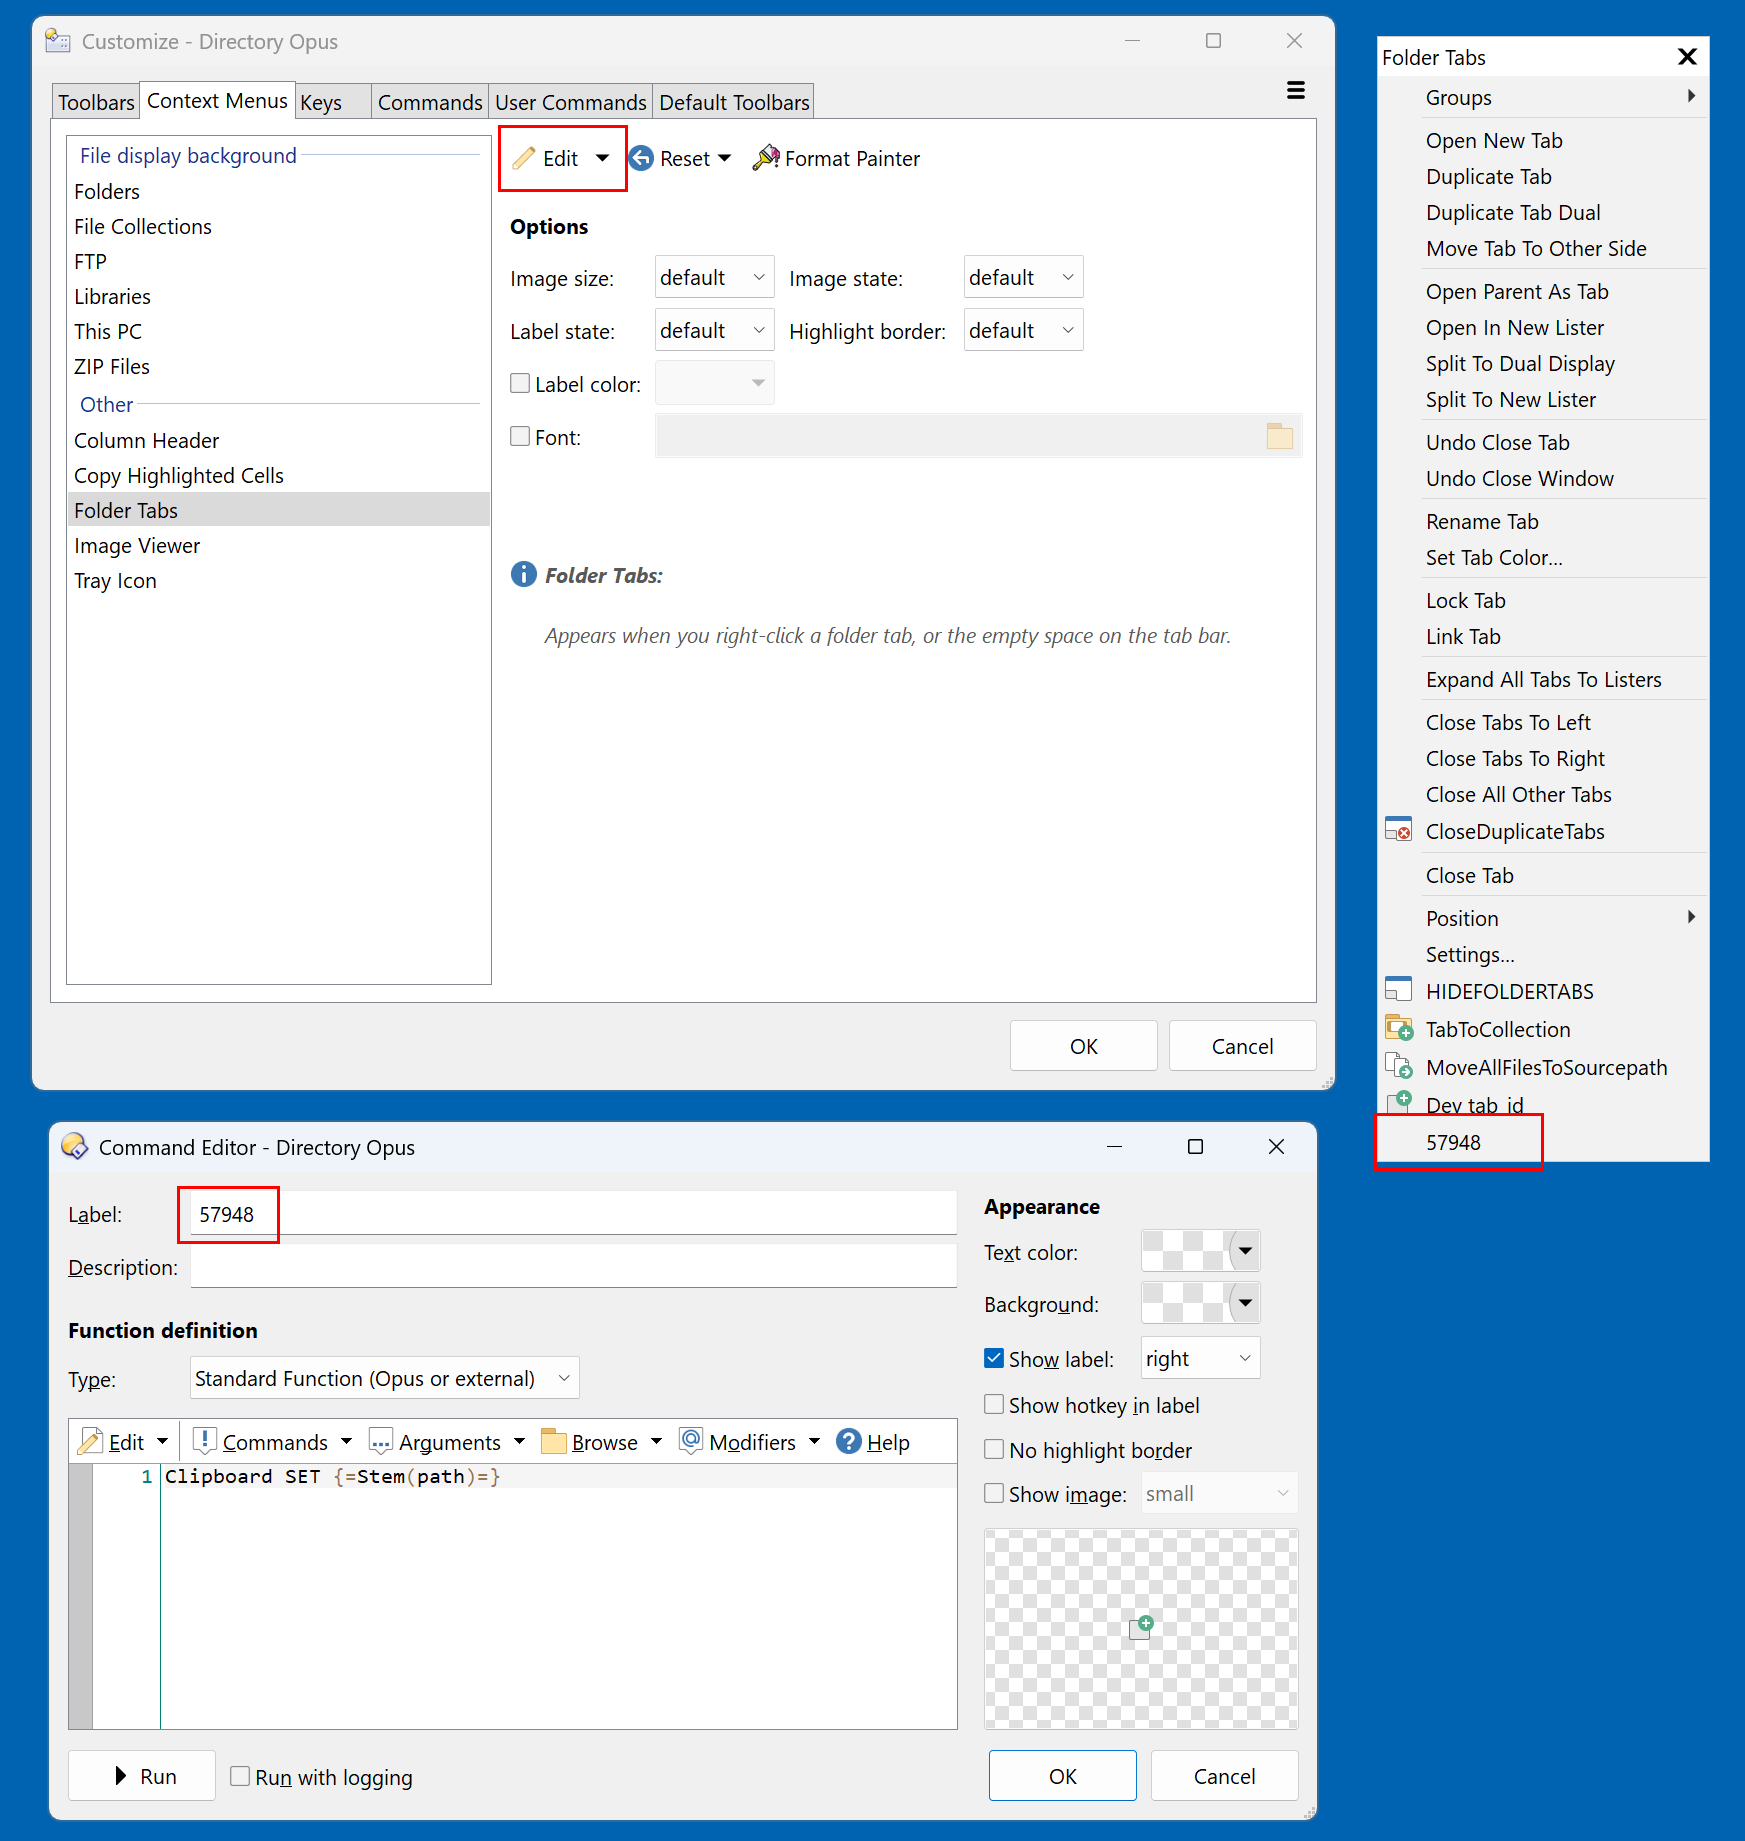1745x1841 pixels.
Task: Click Cancel in the Customize dialog
Action: click(x=1242, y=1046)
